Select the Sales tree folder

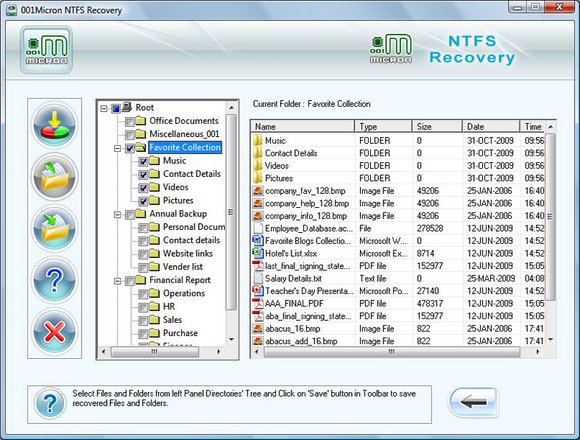click(x=172, y=320)
